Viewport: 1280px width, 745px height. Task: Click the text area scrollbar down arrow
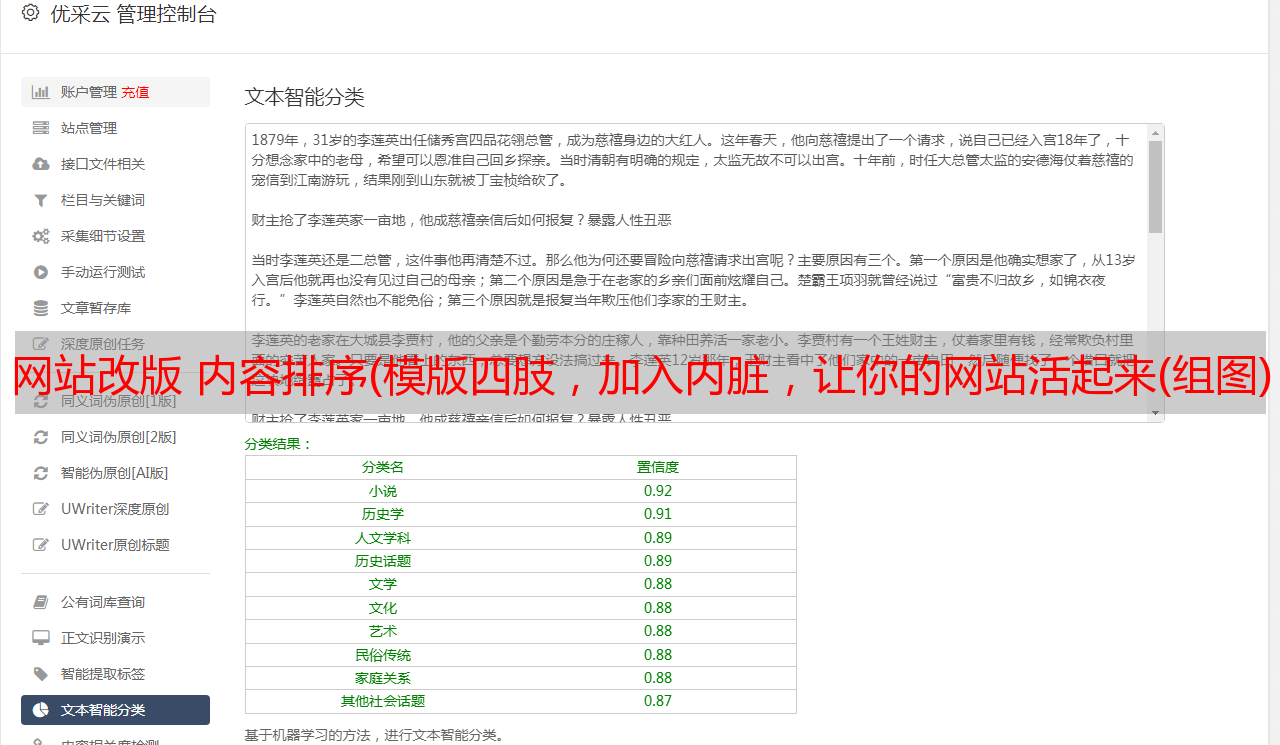1156,413
